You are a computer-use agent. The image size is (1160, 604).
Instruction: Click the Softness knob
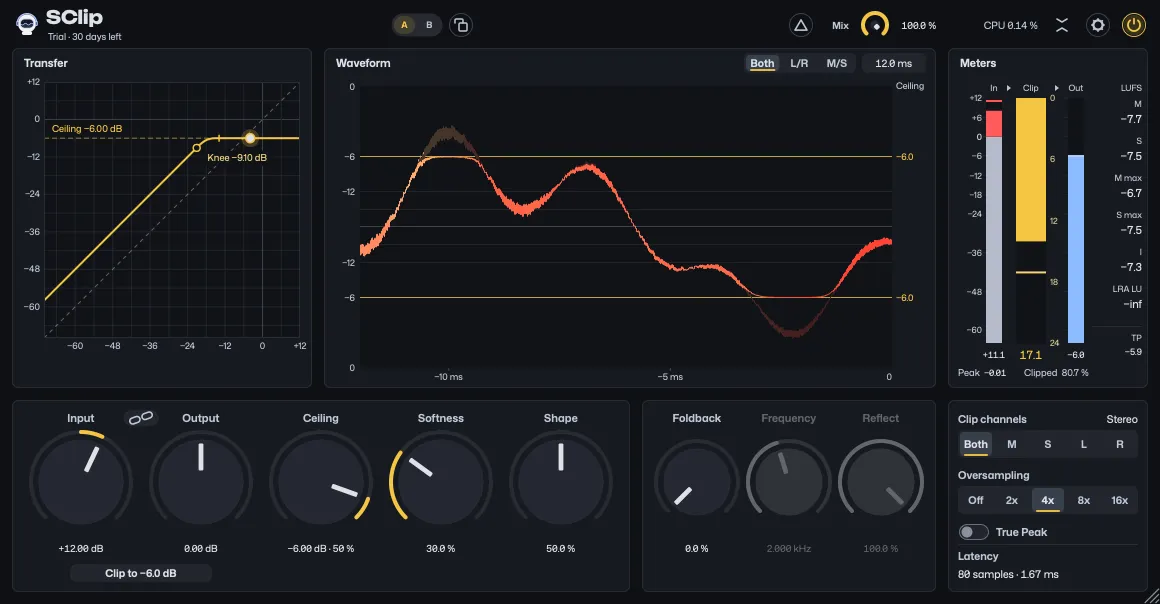pyautogui.click(x=441, y=481)
